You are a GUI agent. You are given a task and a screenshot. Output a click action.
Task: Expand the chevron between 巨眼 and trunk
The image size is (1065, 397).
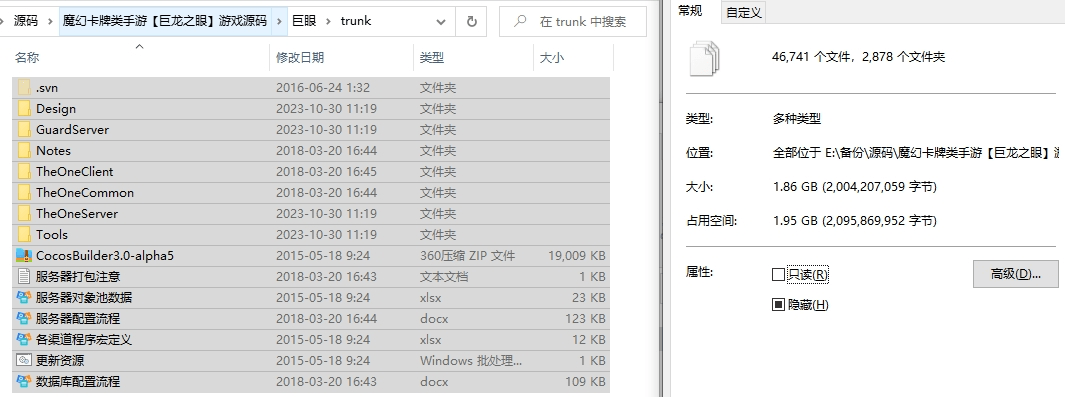pyautogui.click(x=329, y=22)
